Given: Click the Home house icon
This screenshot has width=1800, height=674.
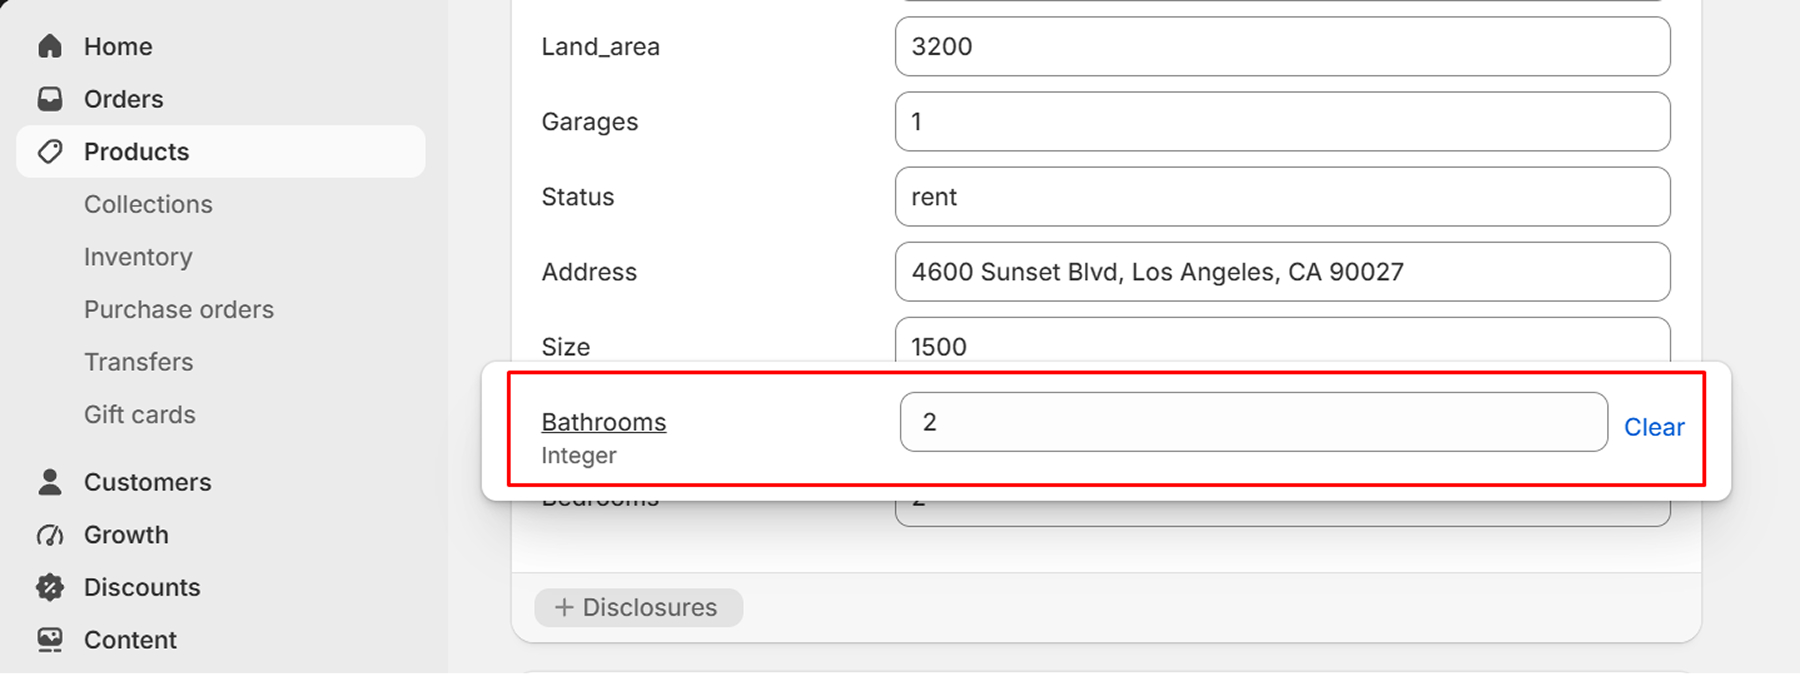Looking at the screenshot, I should [50, 46].
